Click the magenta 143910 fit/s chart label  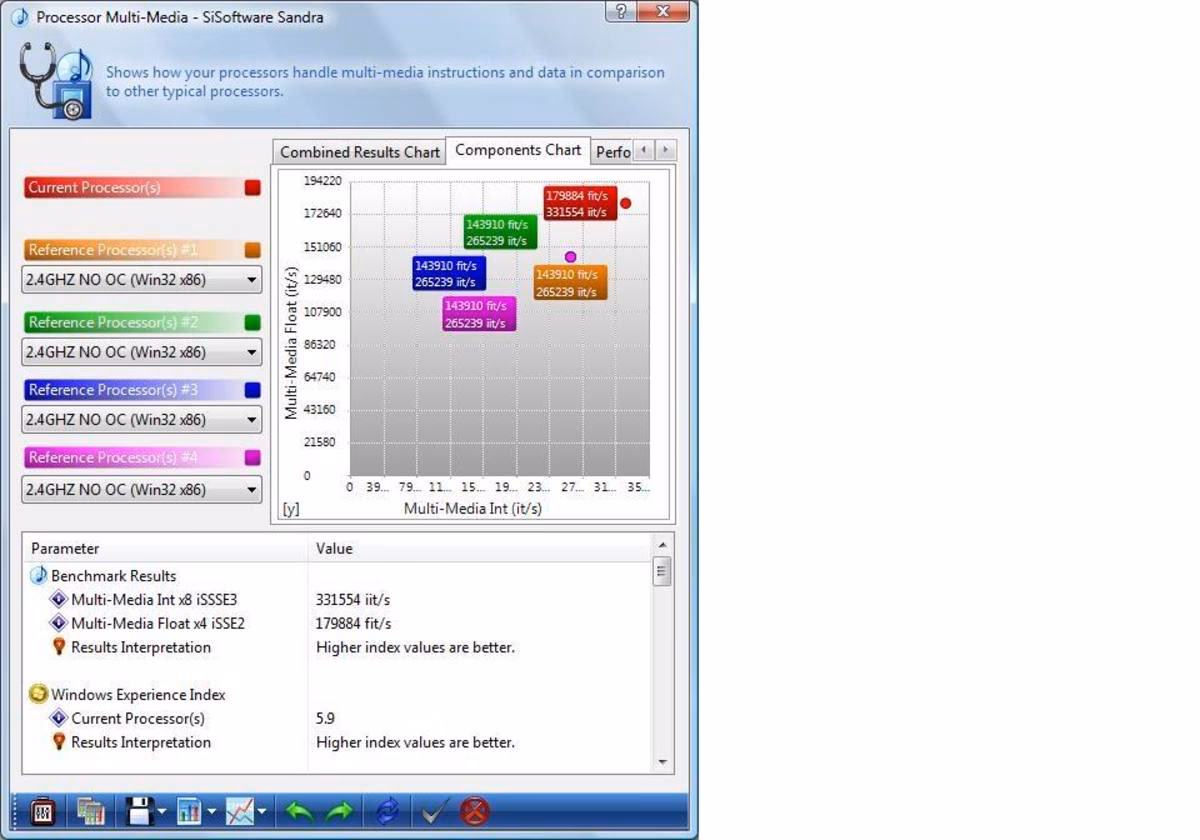479,314
